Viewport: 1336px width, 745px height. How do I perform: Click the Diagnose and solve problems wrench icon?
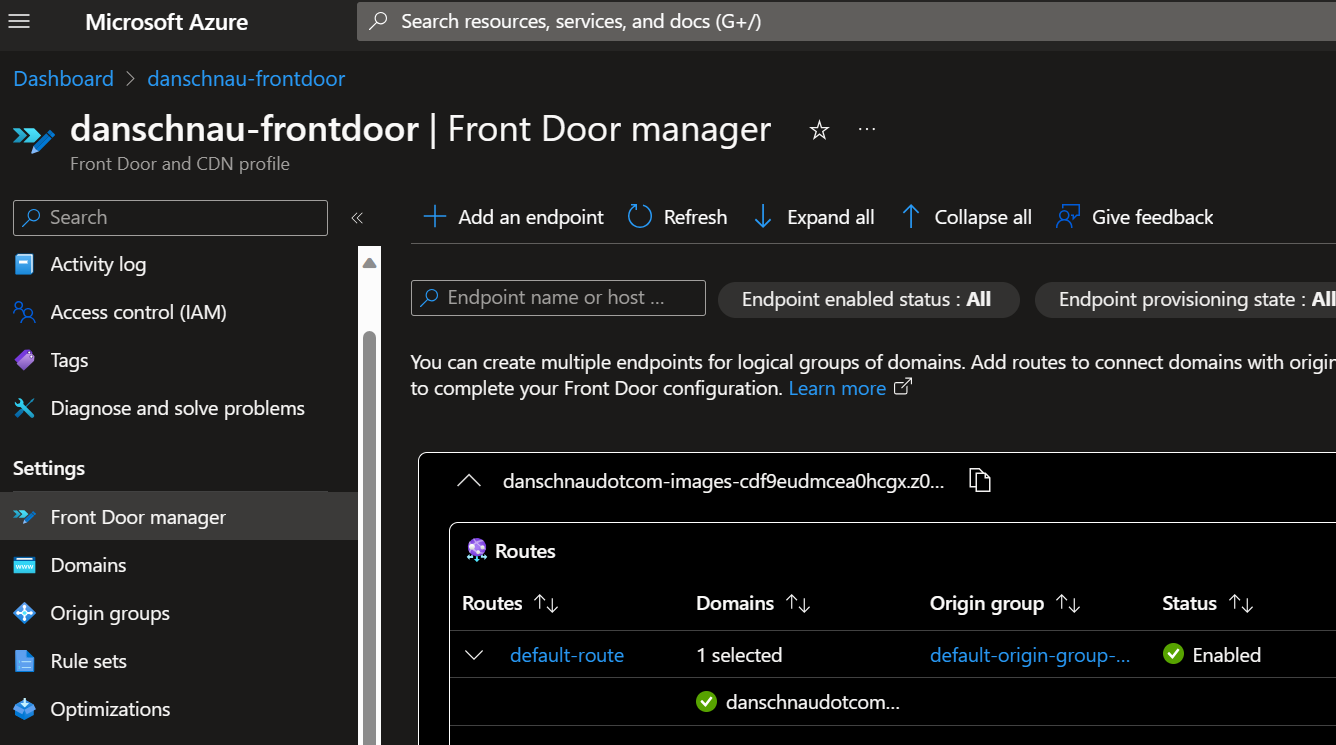click(x=24, y=409)
